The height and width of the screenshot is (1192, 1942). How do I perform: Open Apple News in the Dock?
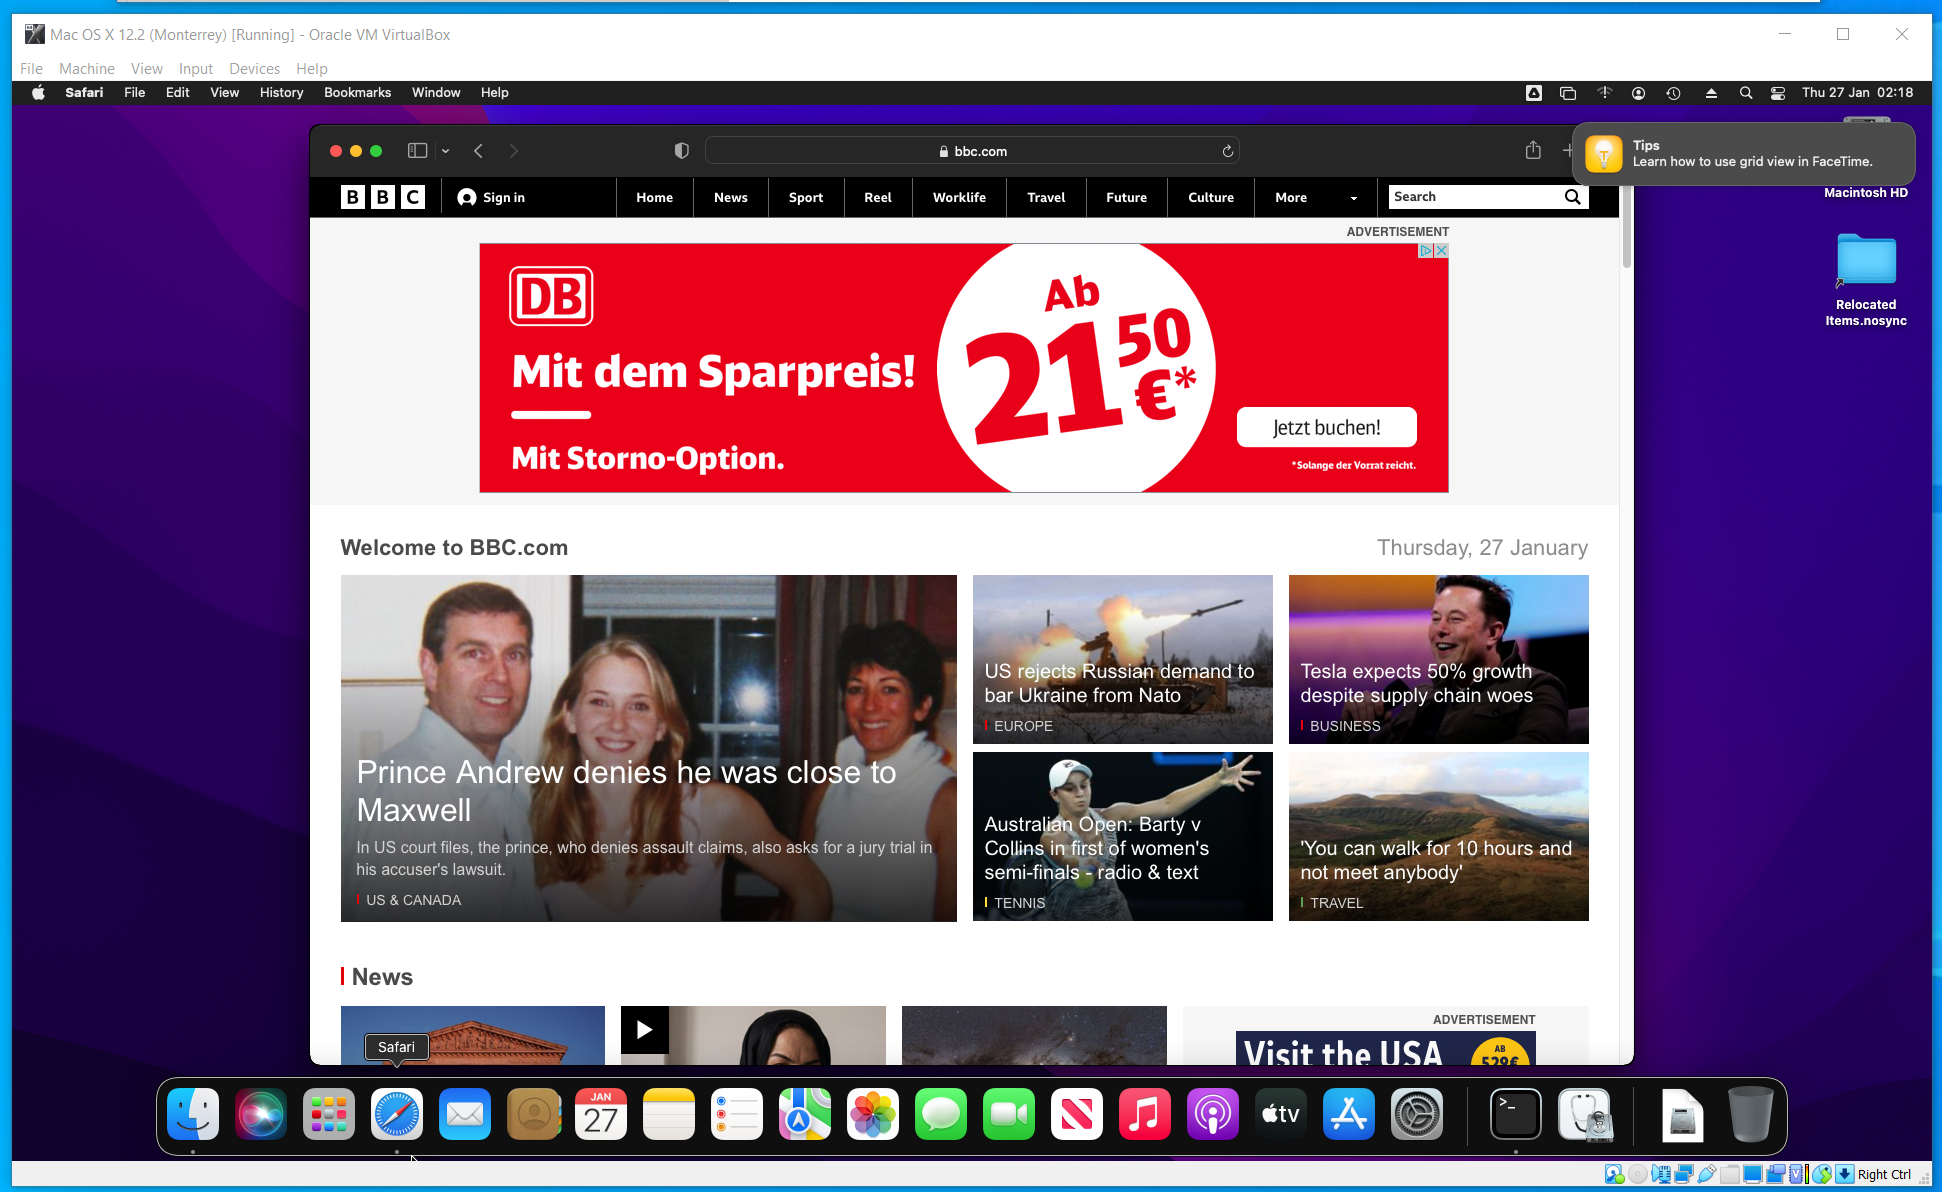1077,1114
